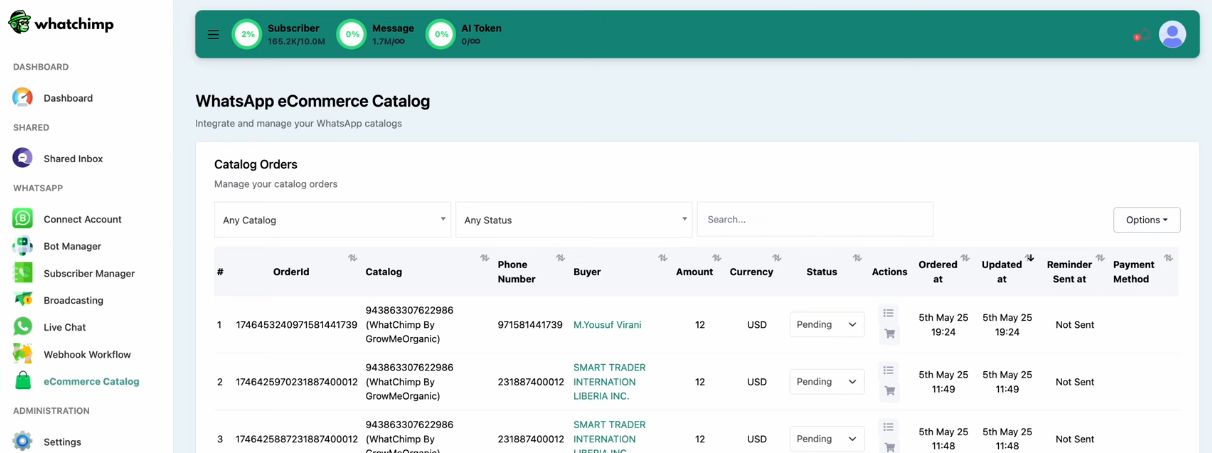
Task: Open Shared Inbox menu item
Action: pos(73,158)
